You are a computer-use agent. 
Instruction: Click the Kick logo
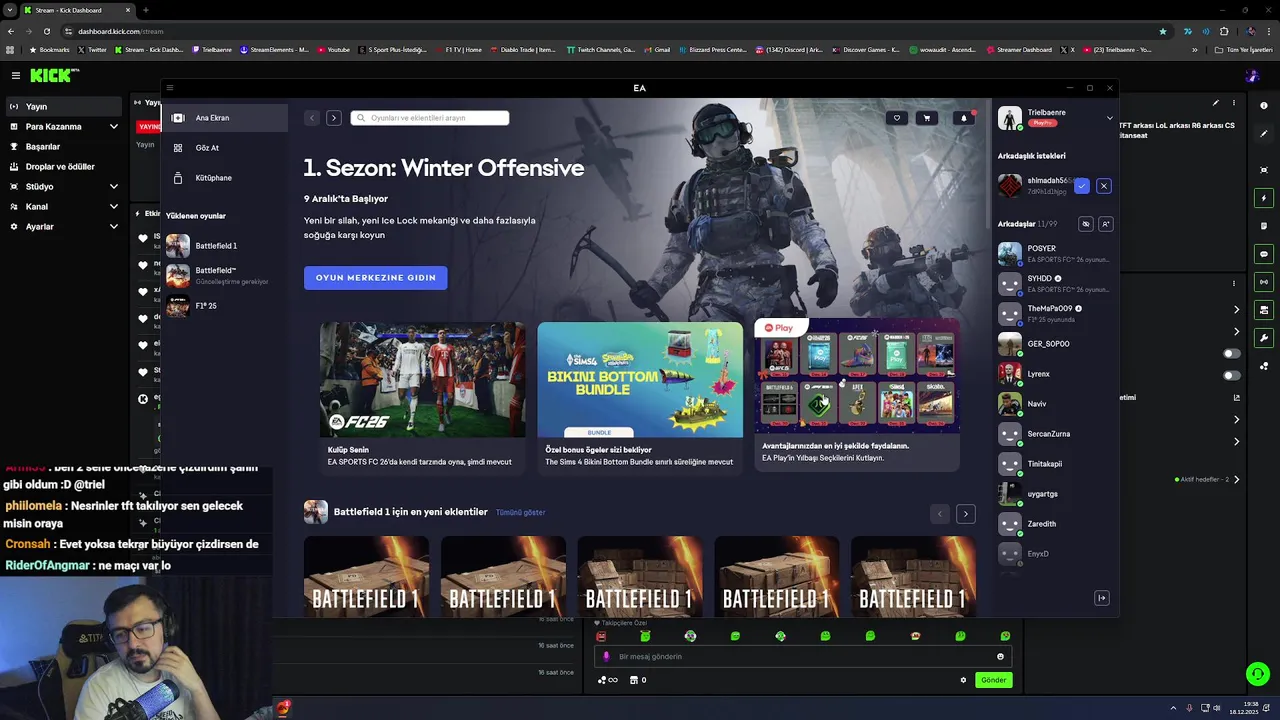point(55,75)
